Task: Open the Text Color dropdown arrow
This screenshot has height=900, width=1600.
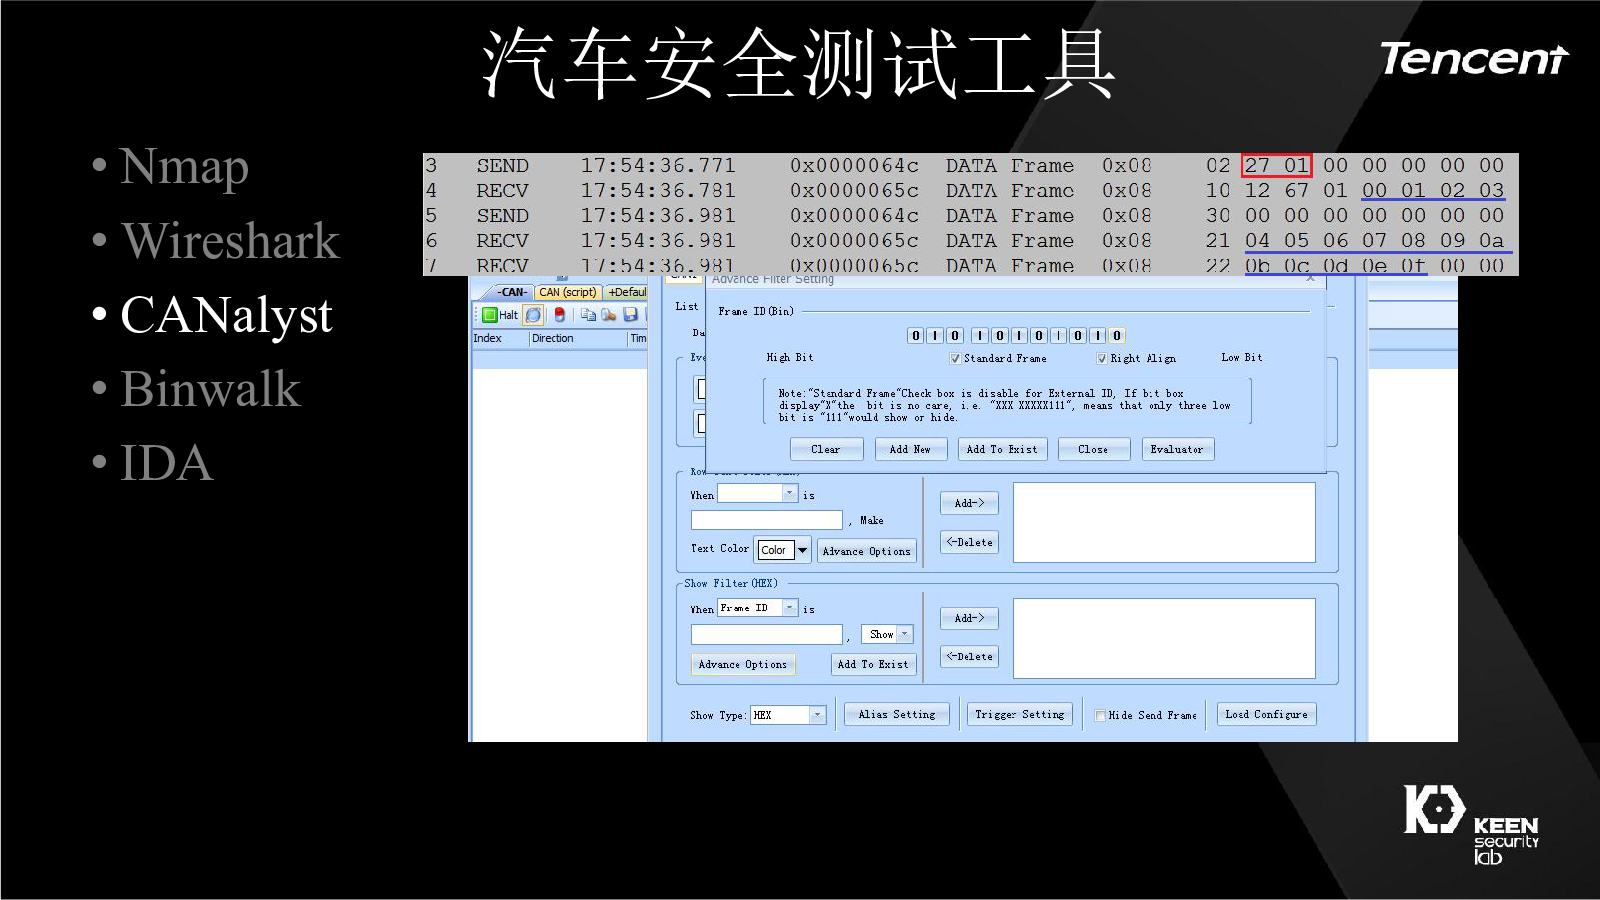Action: (x=802, y=550)
